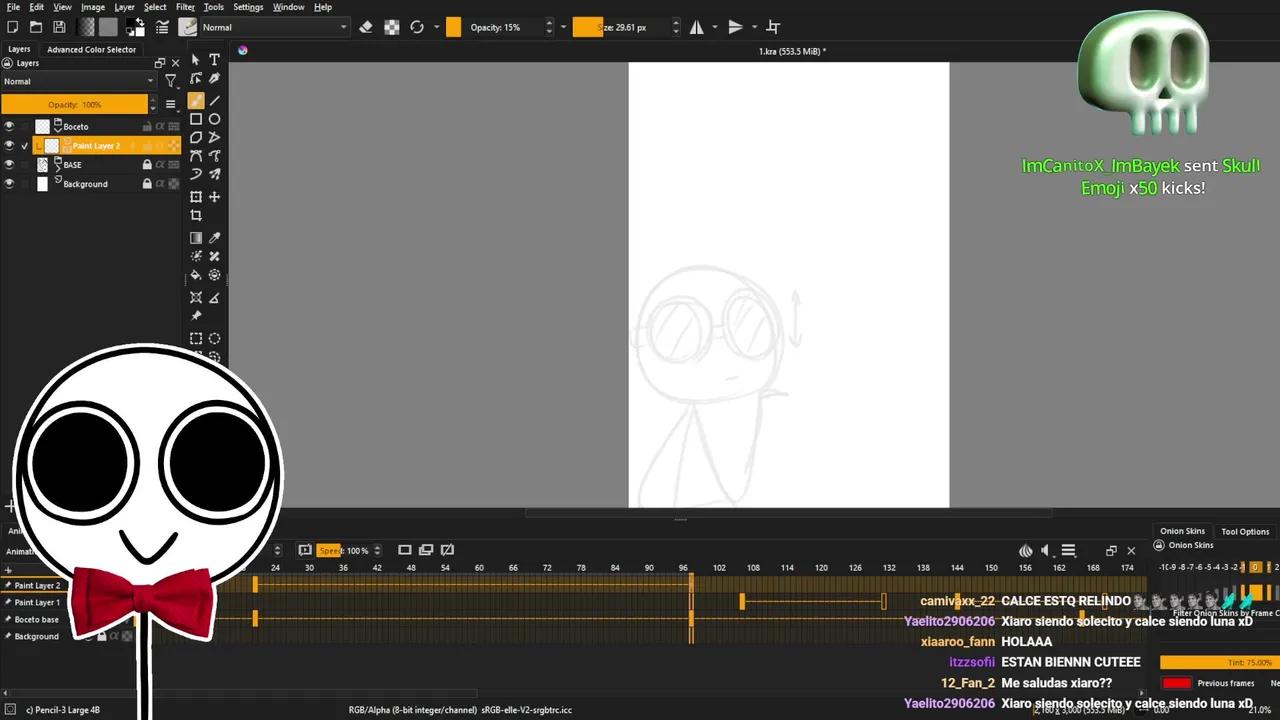This screenshot has width=1280, height=720.
Task: Select the Rectangle tool
Action: 196,119
